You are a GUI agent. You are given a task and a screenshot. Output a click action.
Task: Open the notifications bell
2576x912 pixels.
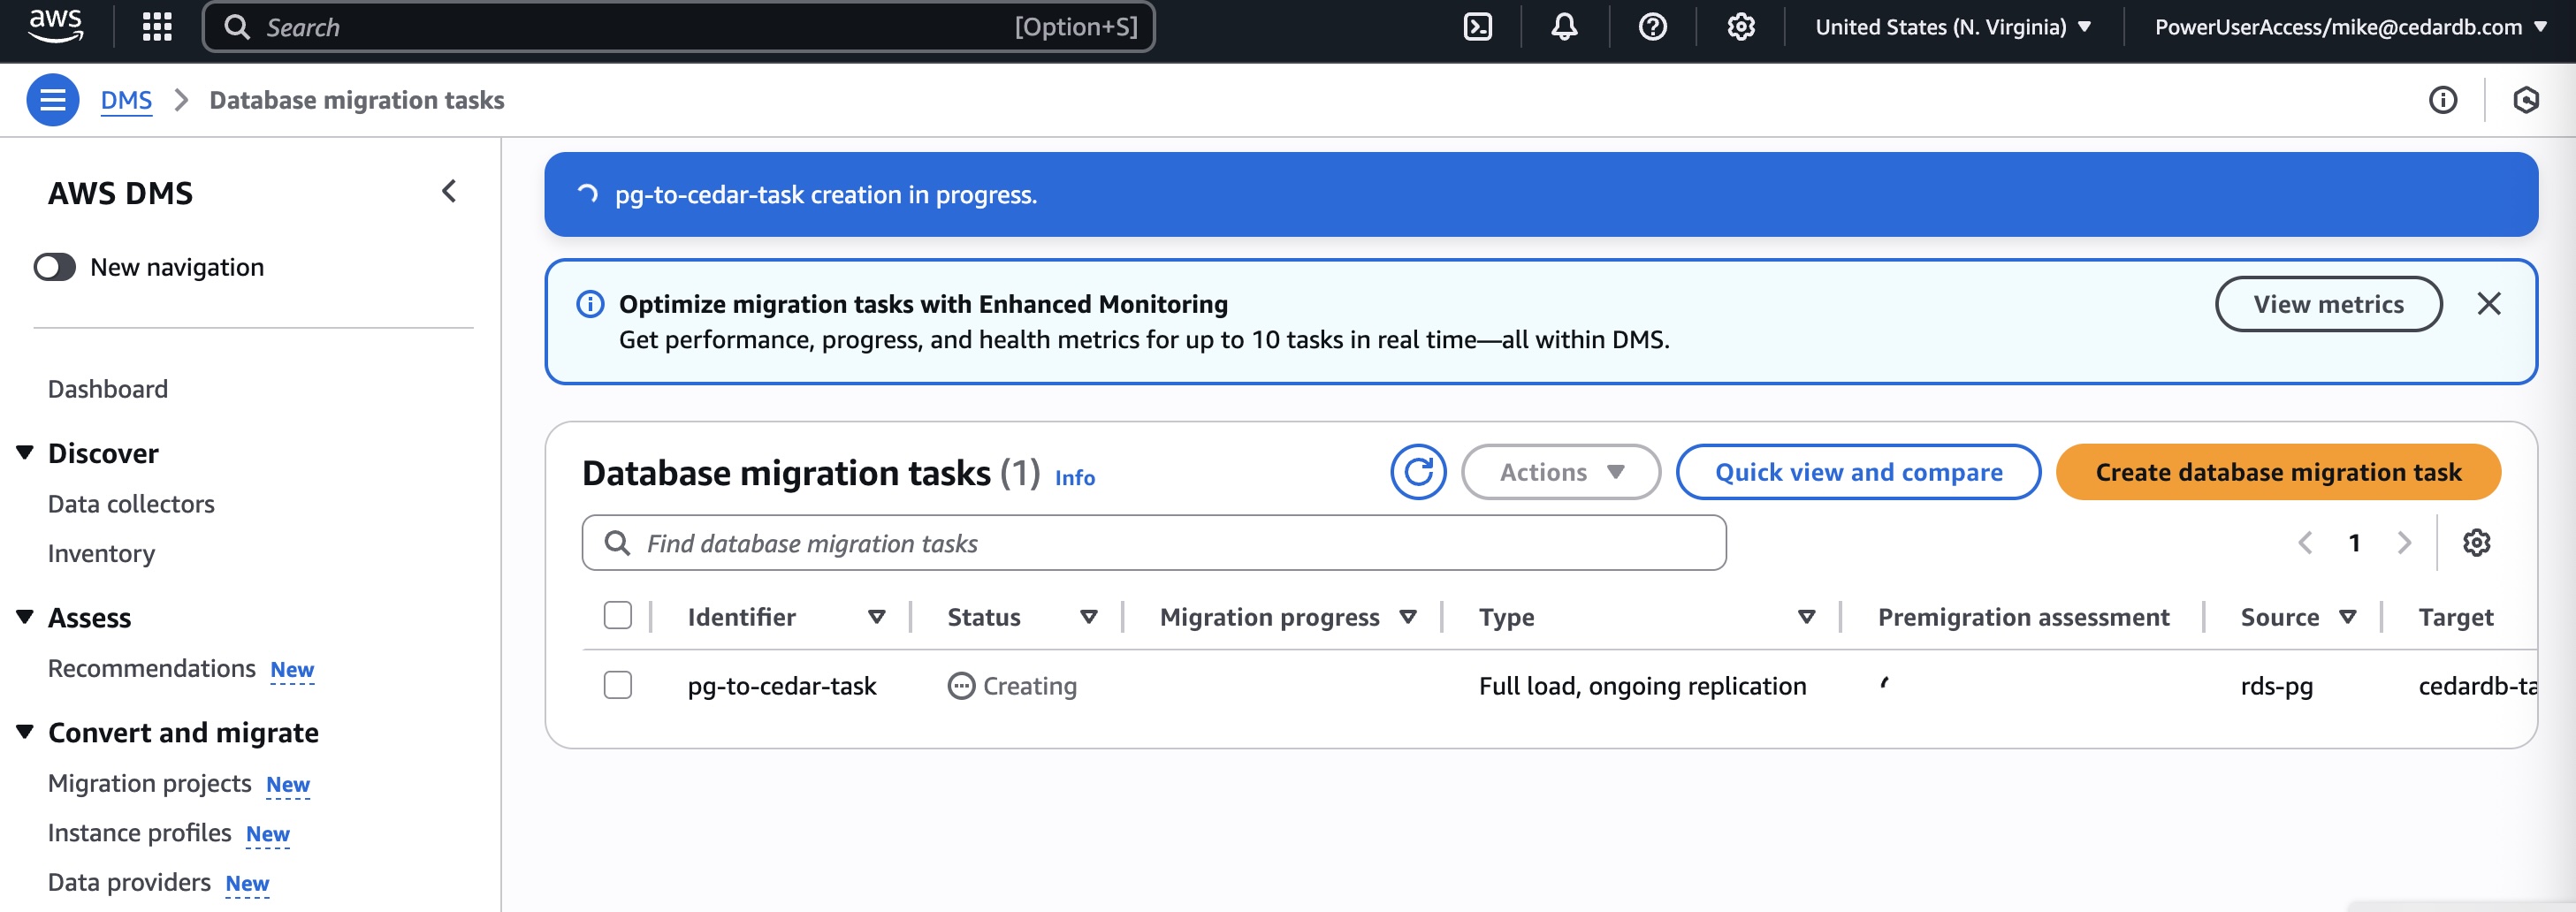[1563, 26]
